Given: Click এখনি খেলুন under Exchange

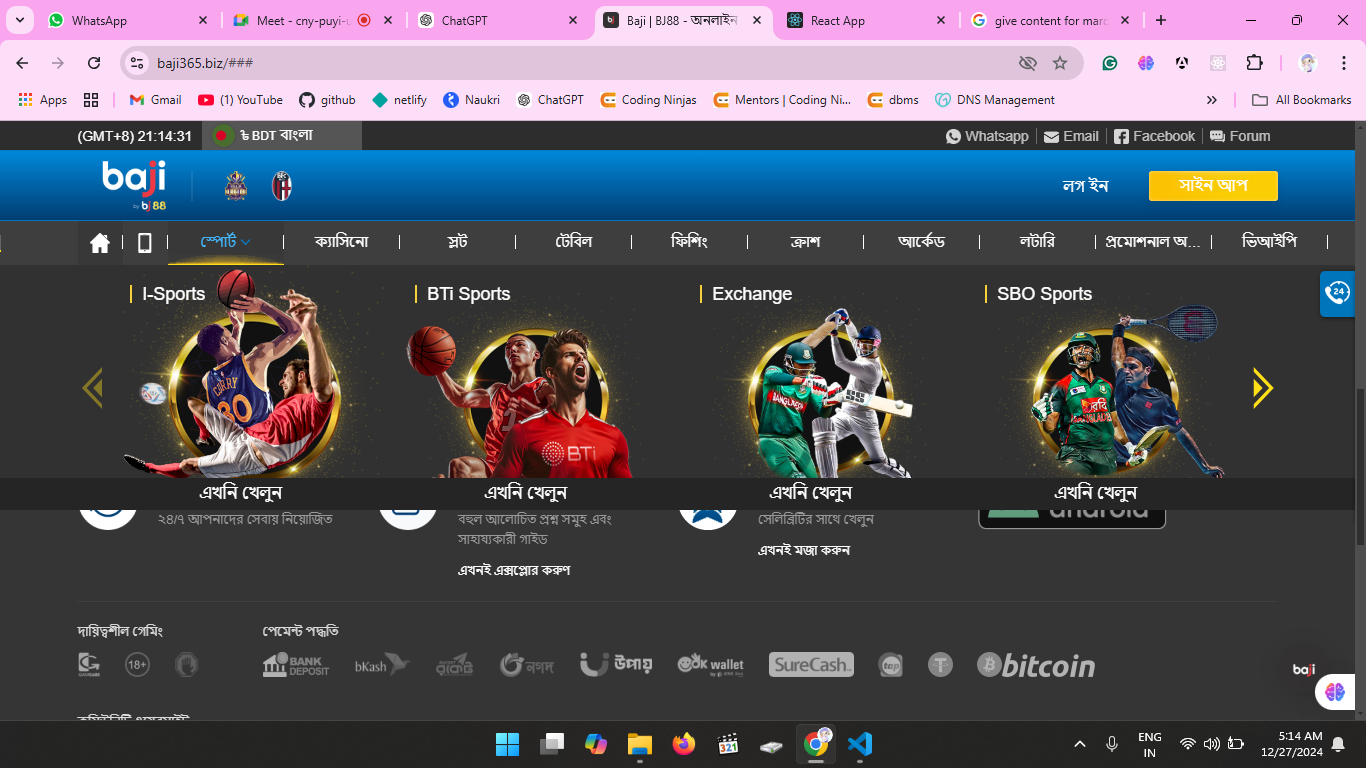Looking at the screenshot, I should (810, 493).
